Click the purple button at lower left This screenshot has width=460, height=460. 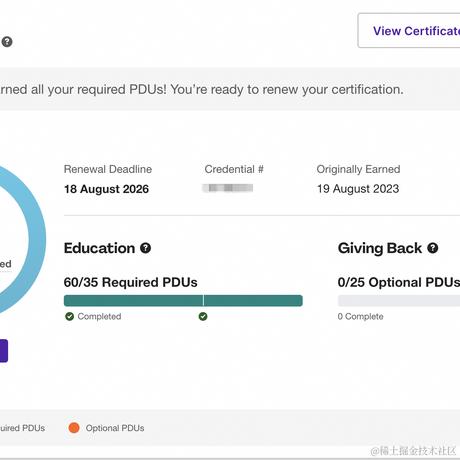tap(4, 351)
